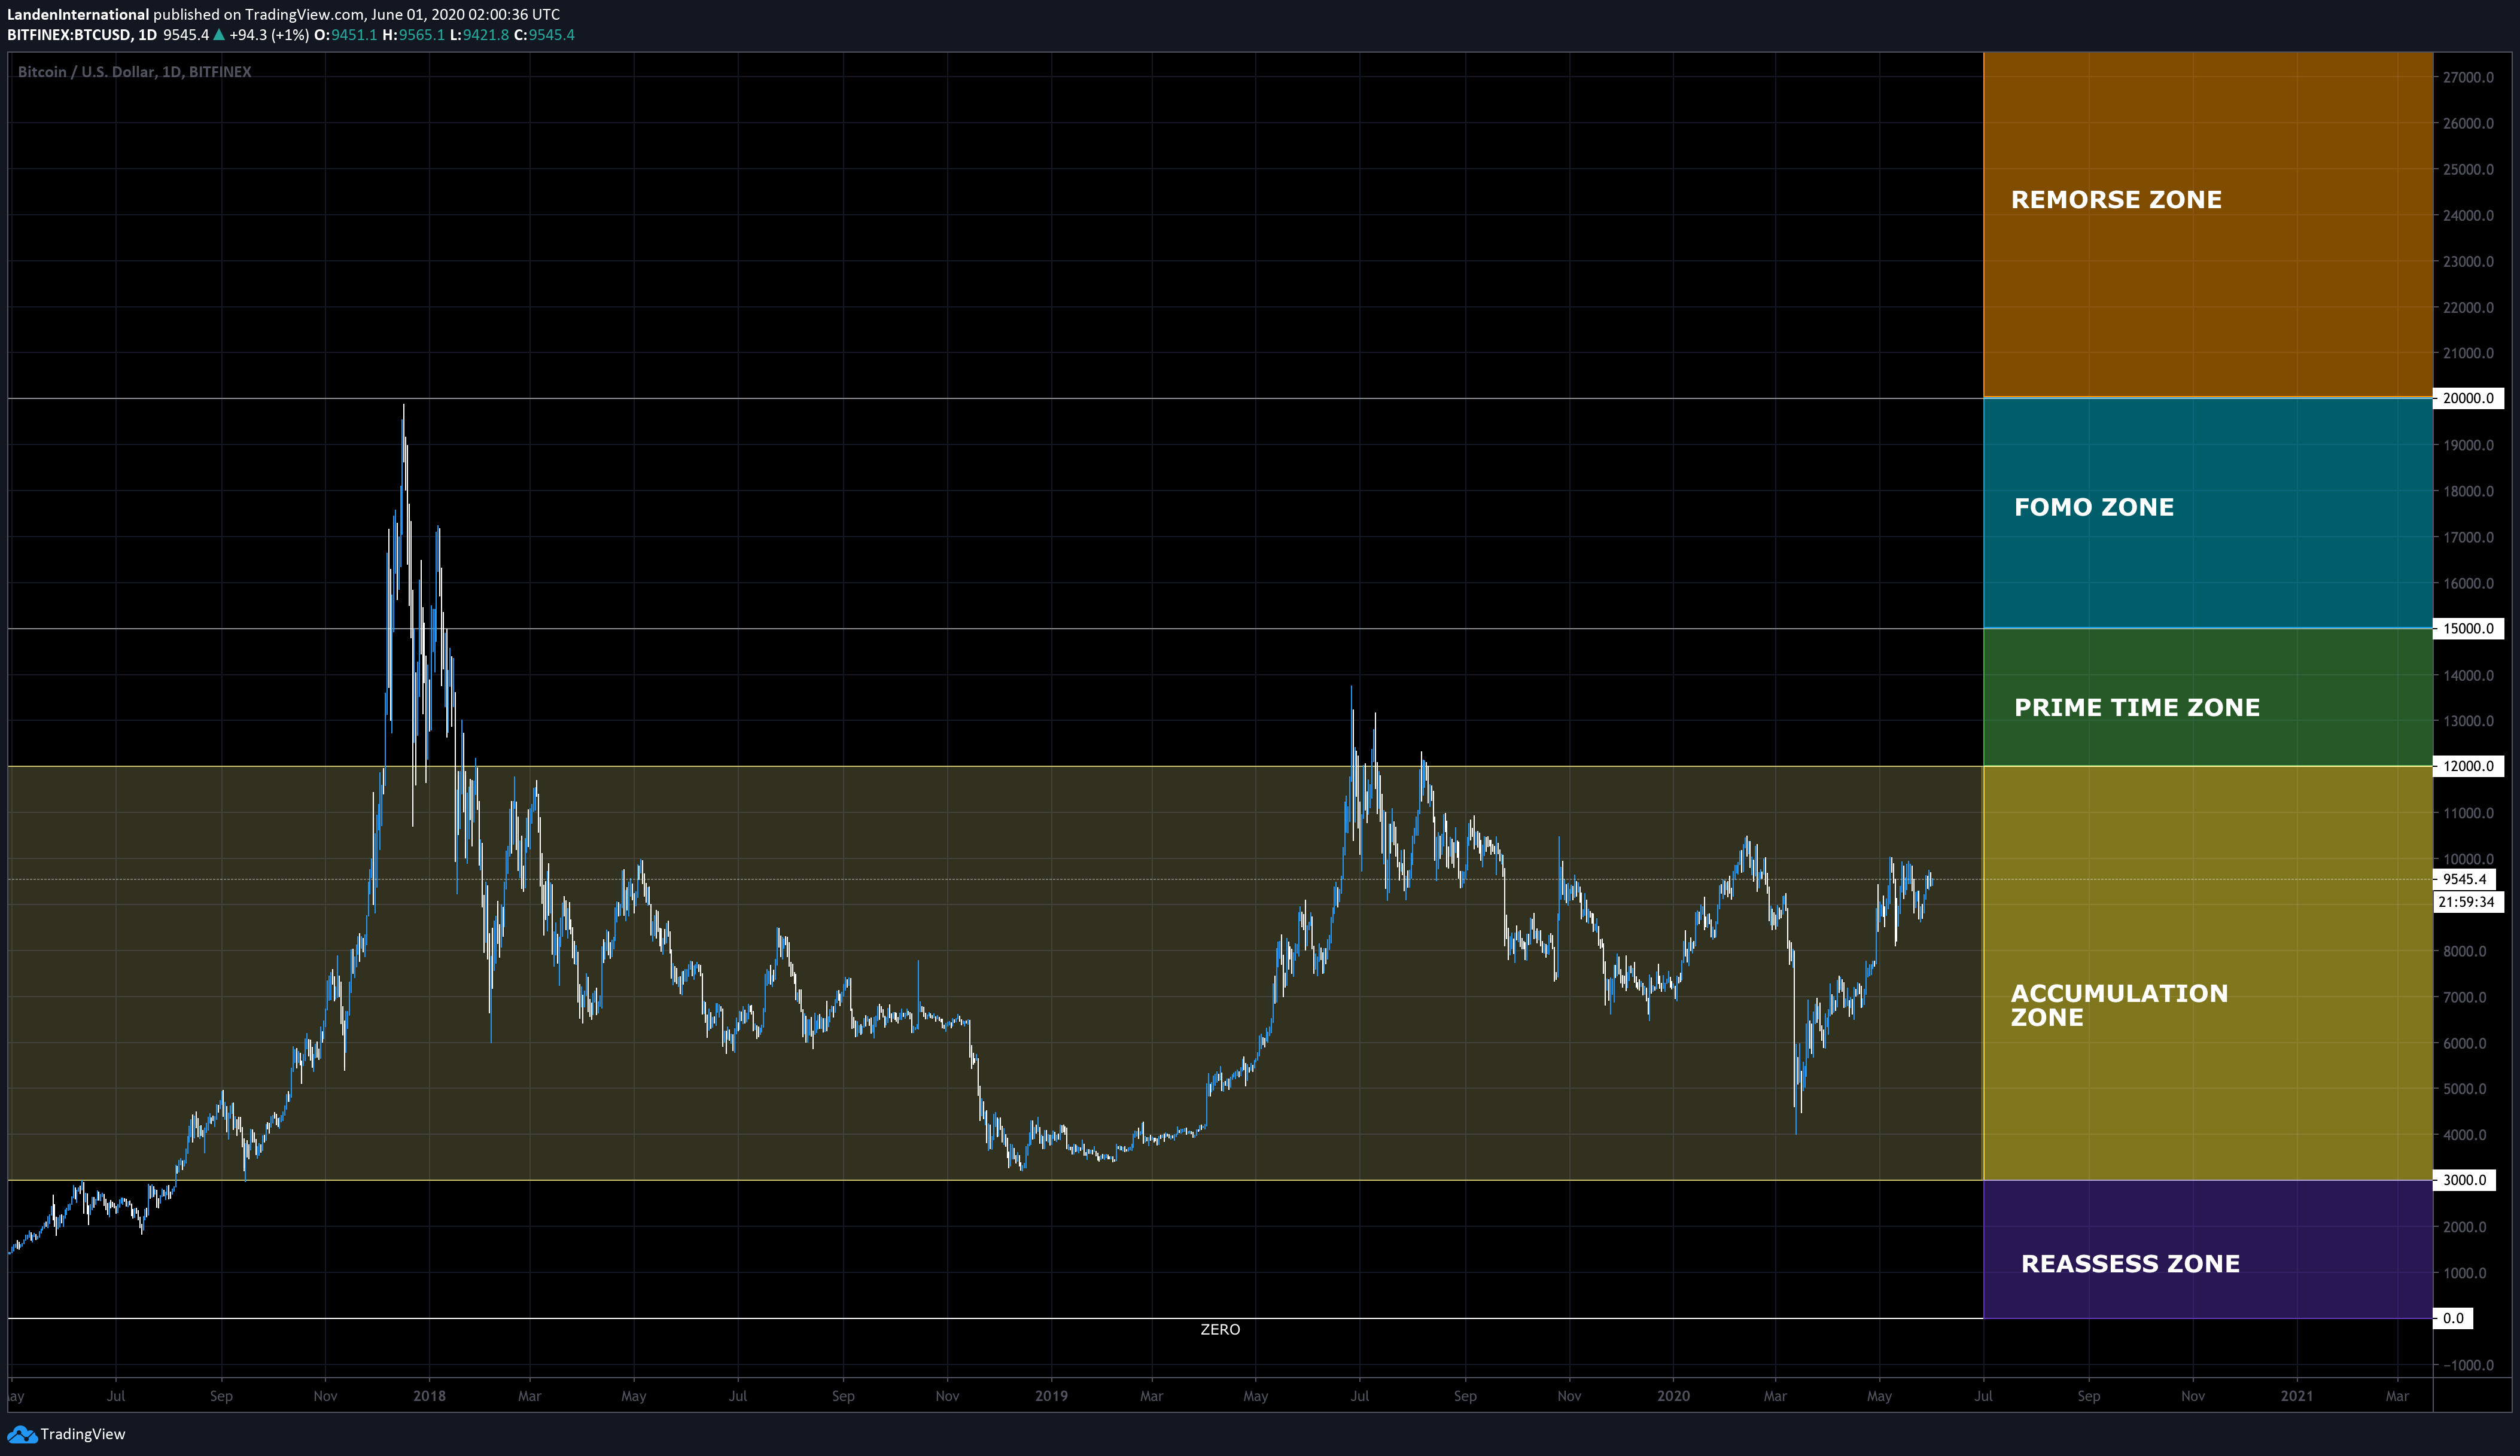Click the 21:59:34 countdown tag
2520x1456 pixels.
2468,901
